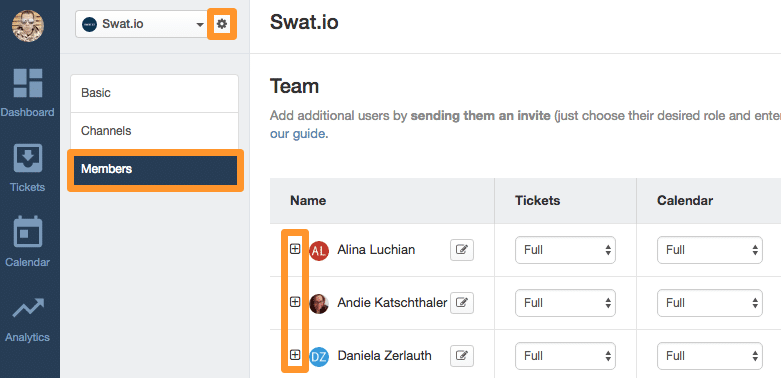This screenshot has height=378, width=781.
Task: Open the Analytics chart icon
Action: tap(28, 308)
